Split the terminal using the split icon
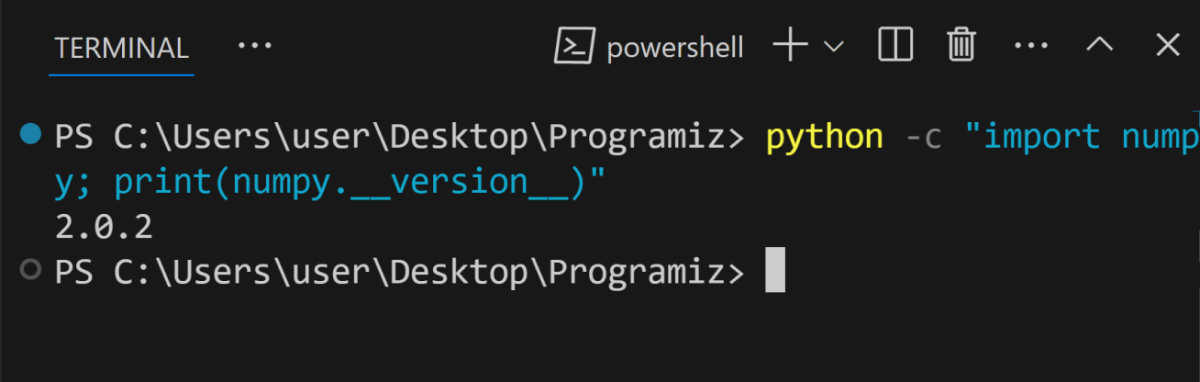This screenshot has width=1200, height=382. tap(896, 45)
